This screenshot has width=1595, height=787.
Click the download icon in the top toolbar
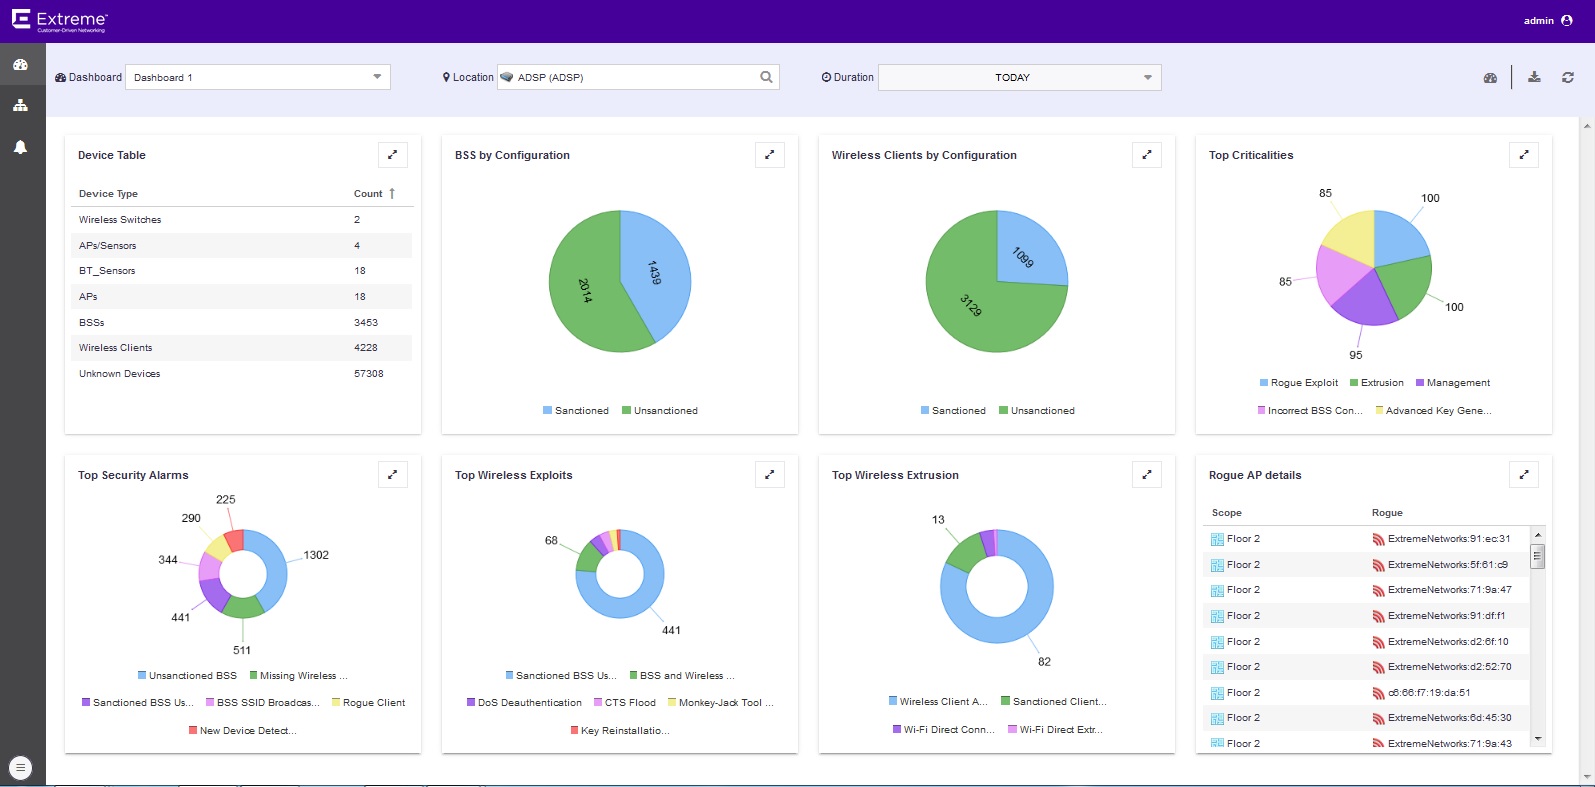tap(1534, 77)
